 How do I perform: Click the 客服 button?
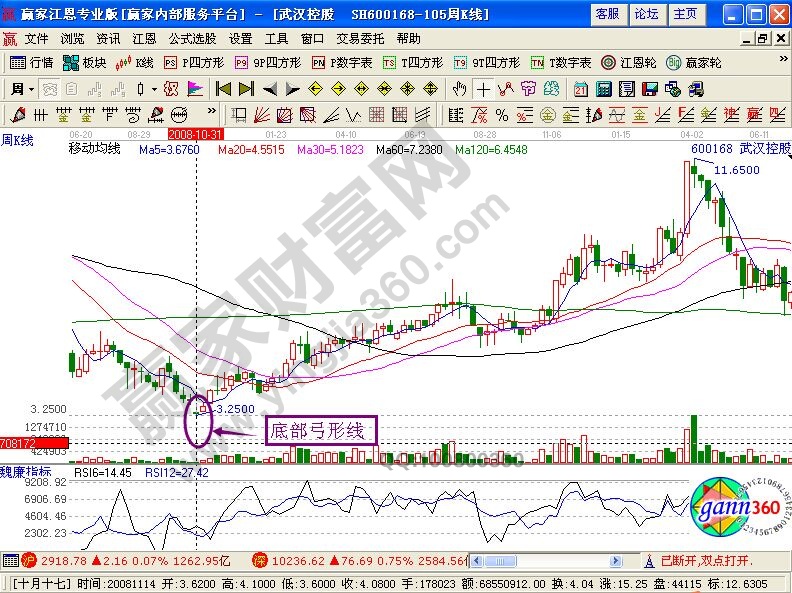607,13
